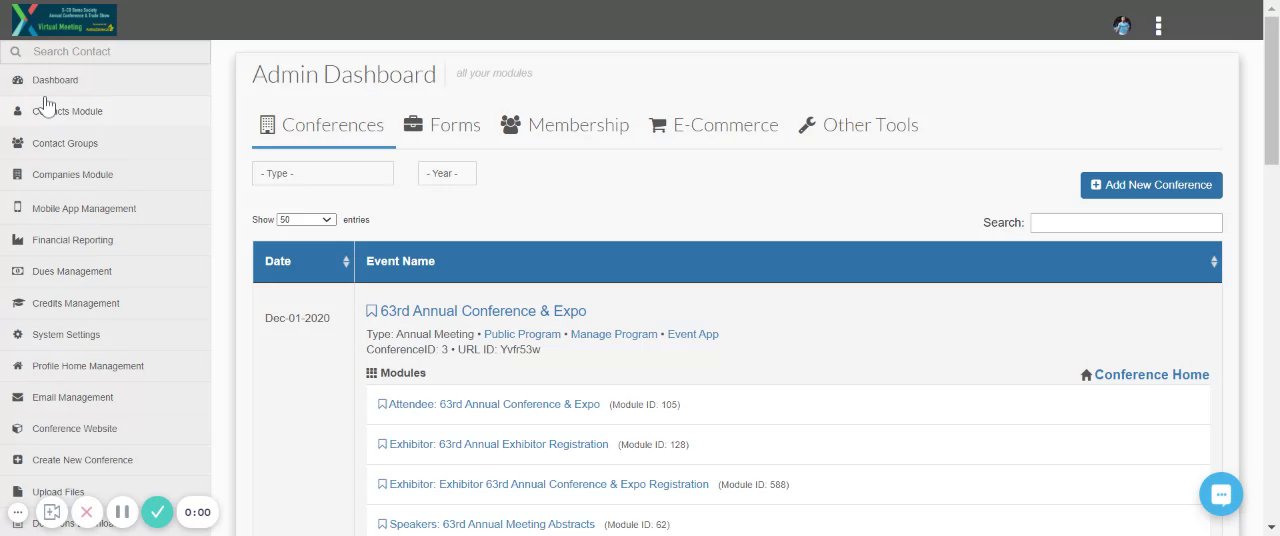This screenshot has height=536, width=1280.
Task: Open the chat bubble widget
Action: [x=1220, y=494]
